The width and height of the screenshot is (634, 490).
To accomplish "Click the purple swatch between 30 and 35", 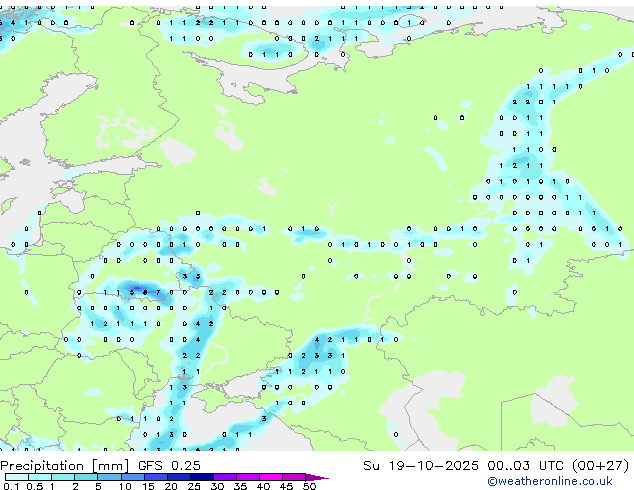I will pos(224,477).
